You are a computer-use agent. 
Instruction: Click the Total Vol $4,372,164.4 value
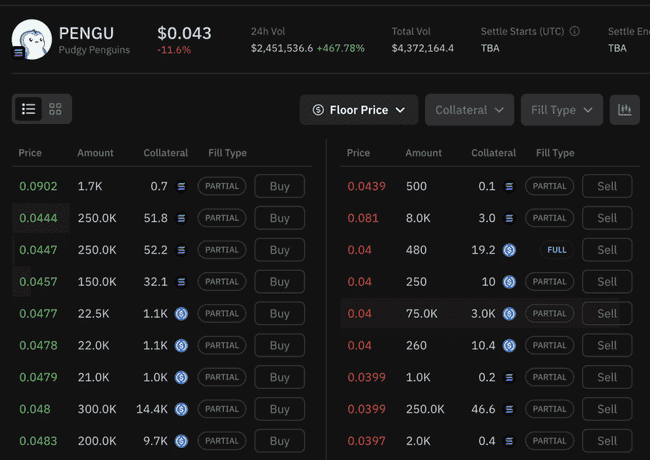[422, 48]
